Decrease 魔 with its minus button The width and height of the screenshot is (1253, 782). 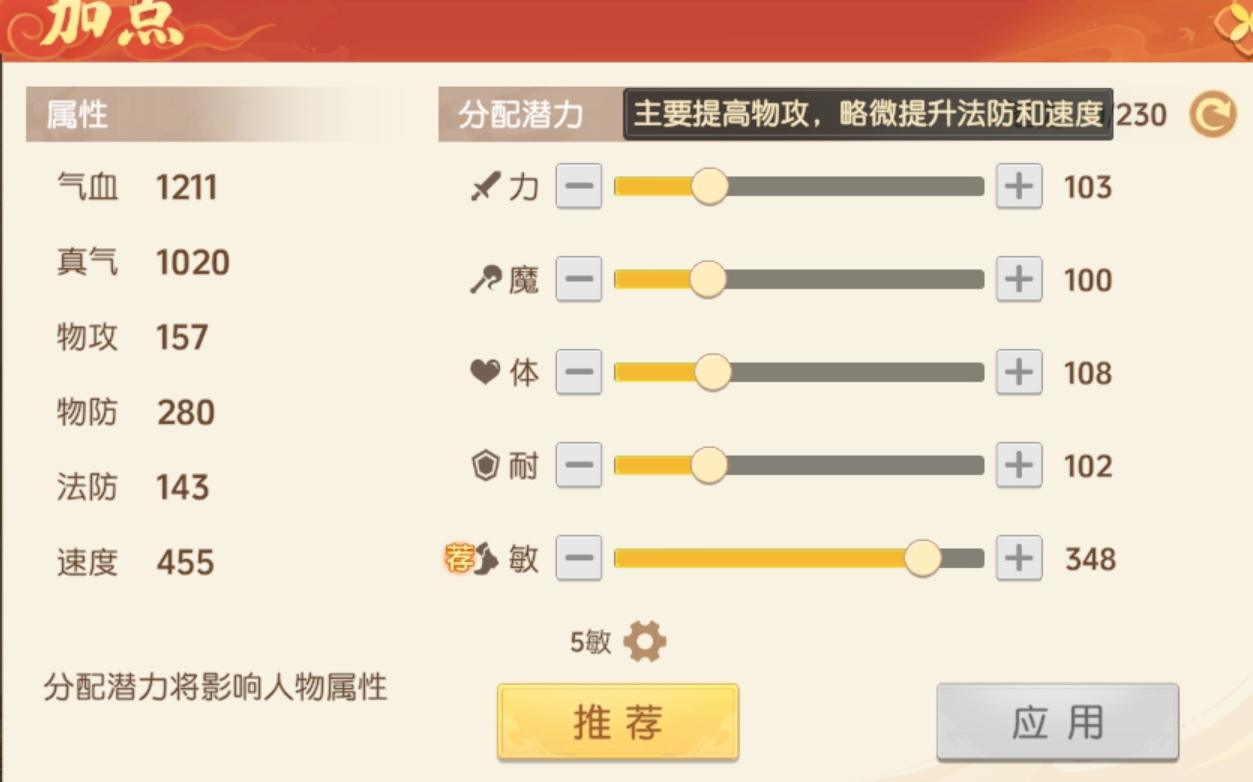[x=578, y=279]
